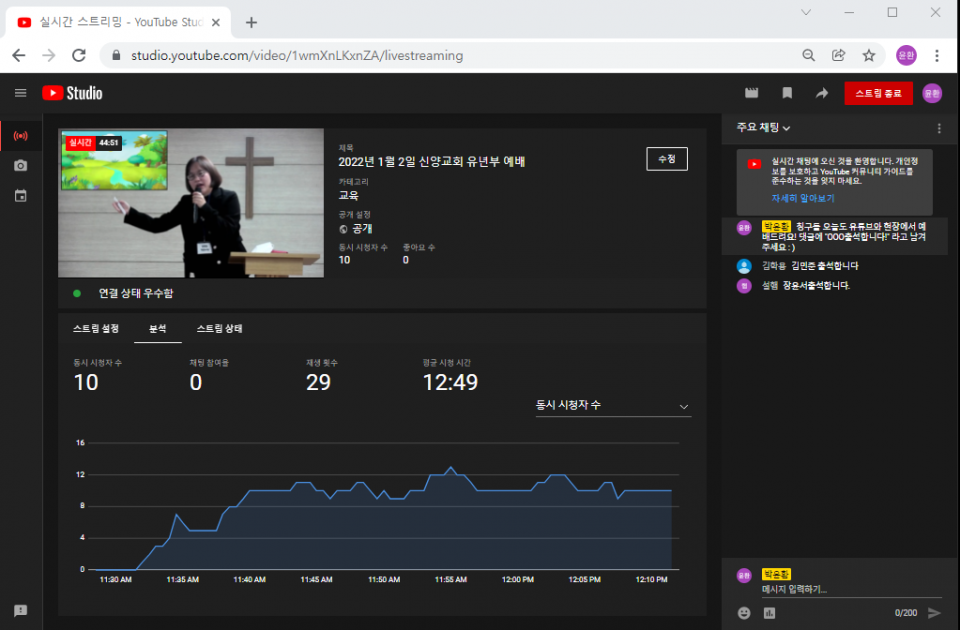Click the bookmark highlight icon in header
The width and height of the screenshot is (960, 630).
(787, 93)
